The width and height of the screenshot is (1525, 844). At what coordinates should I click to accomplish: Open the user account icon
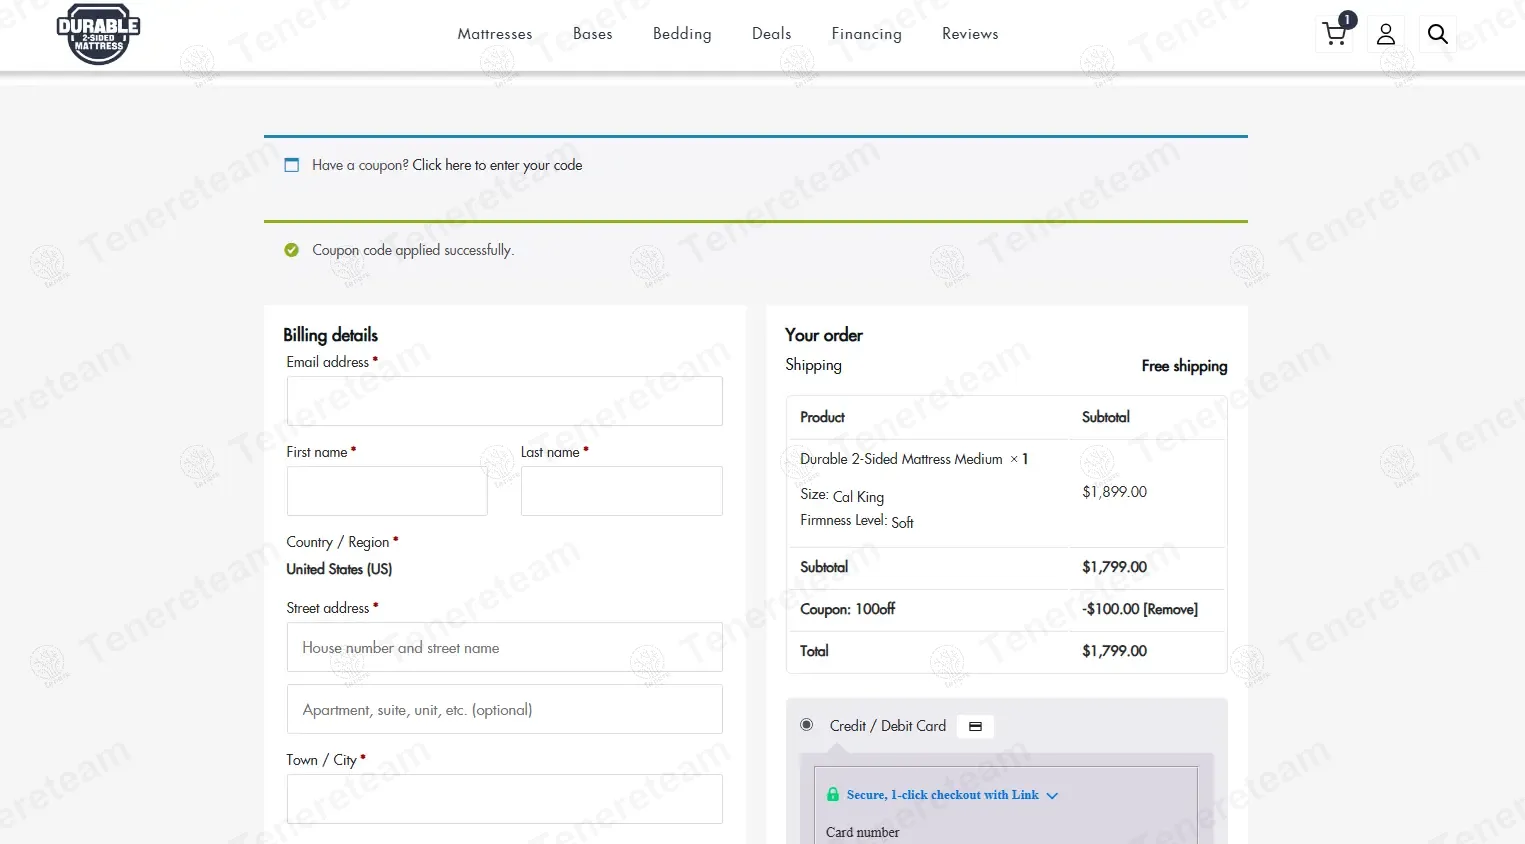pos(1386,34)
